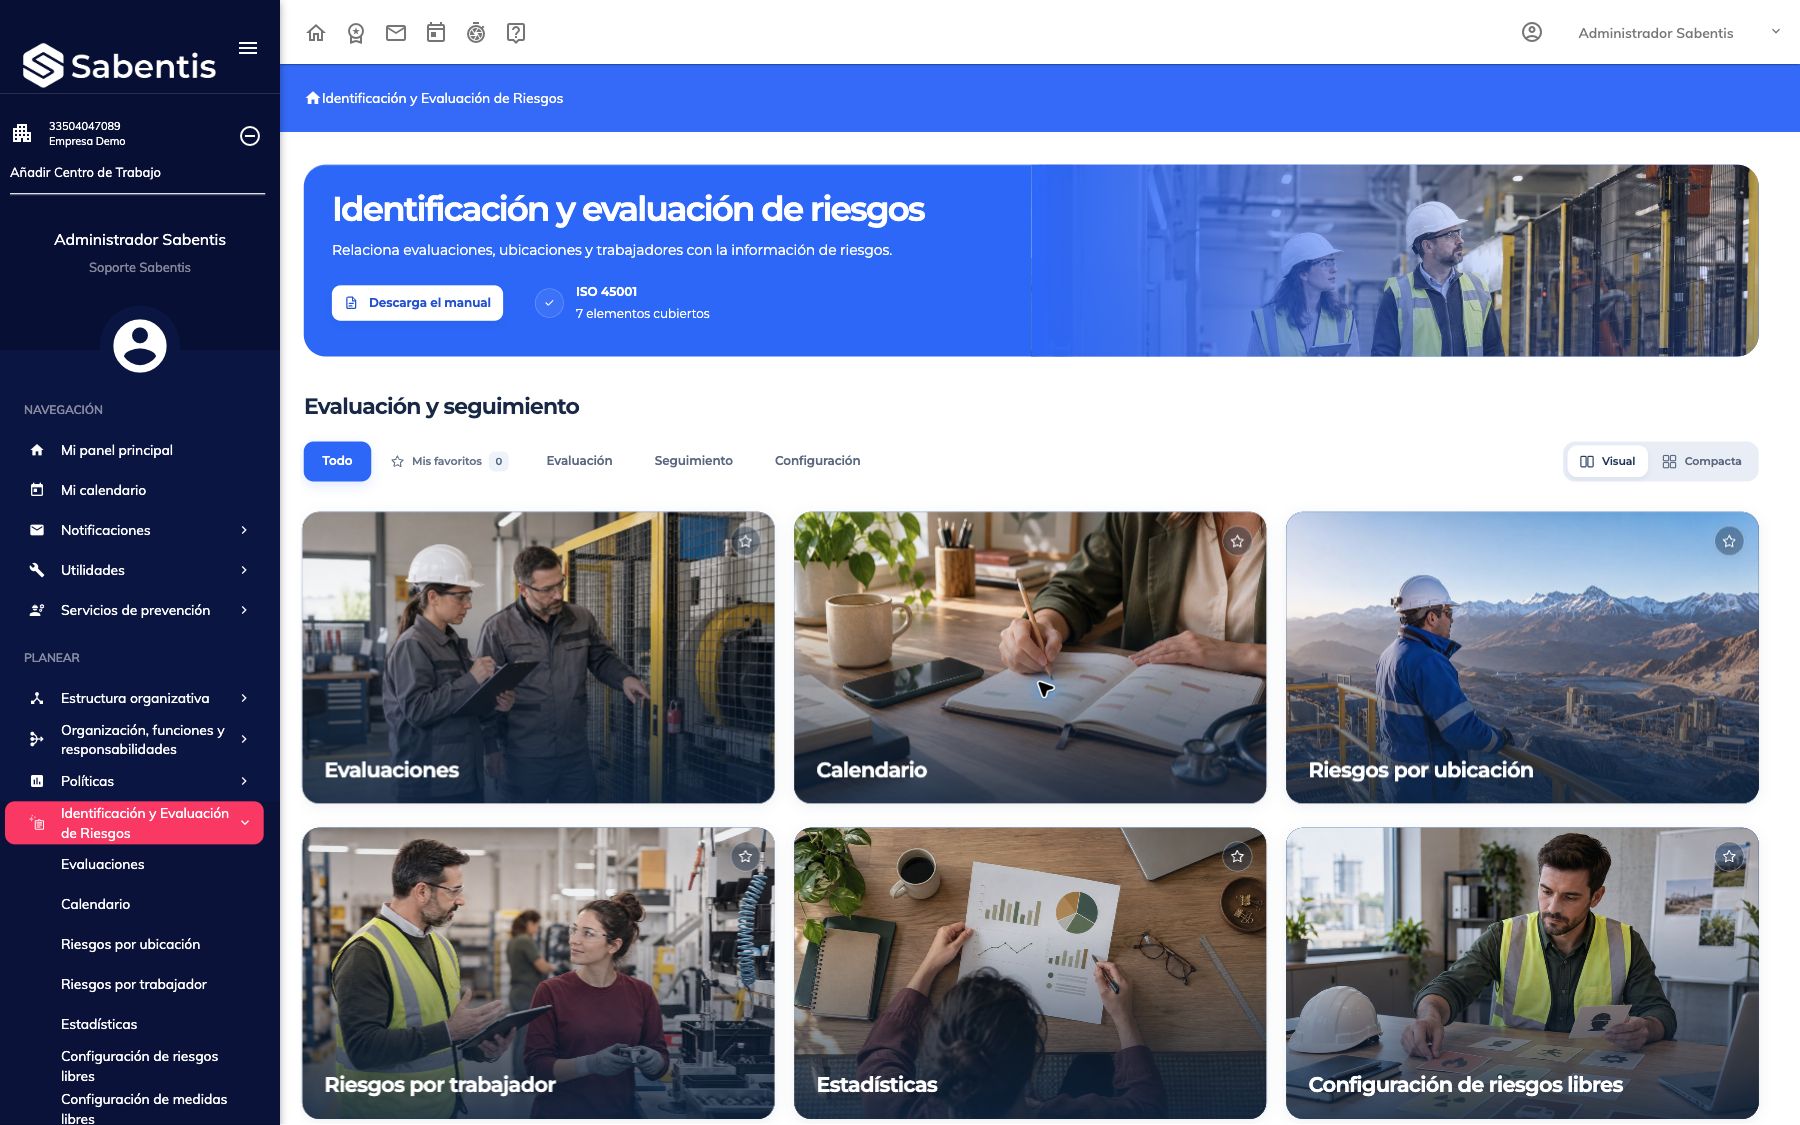
Task: Open the Evaluaciones card thumbnail
Action: [538, 657]
